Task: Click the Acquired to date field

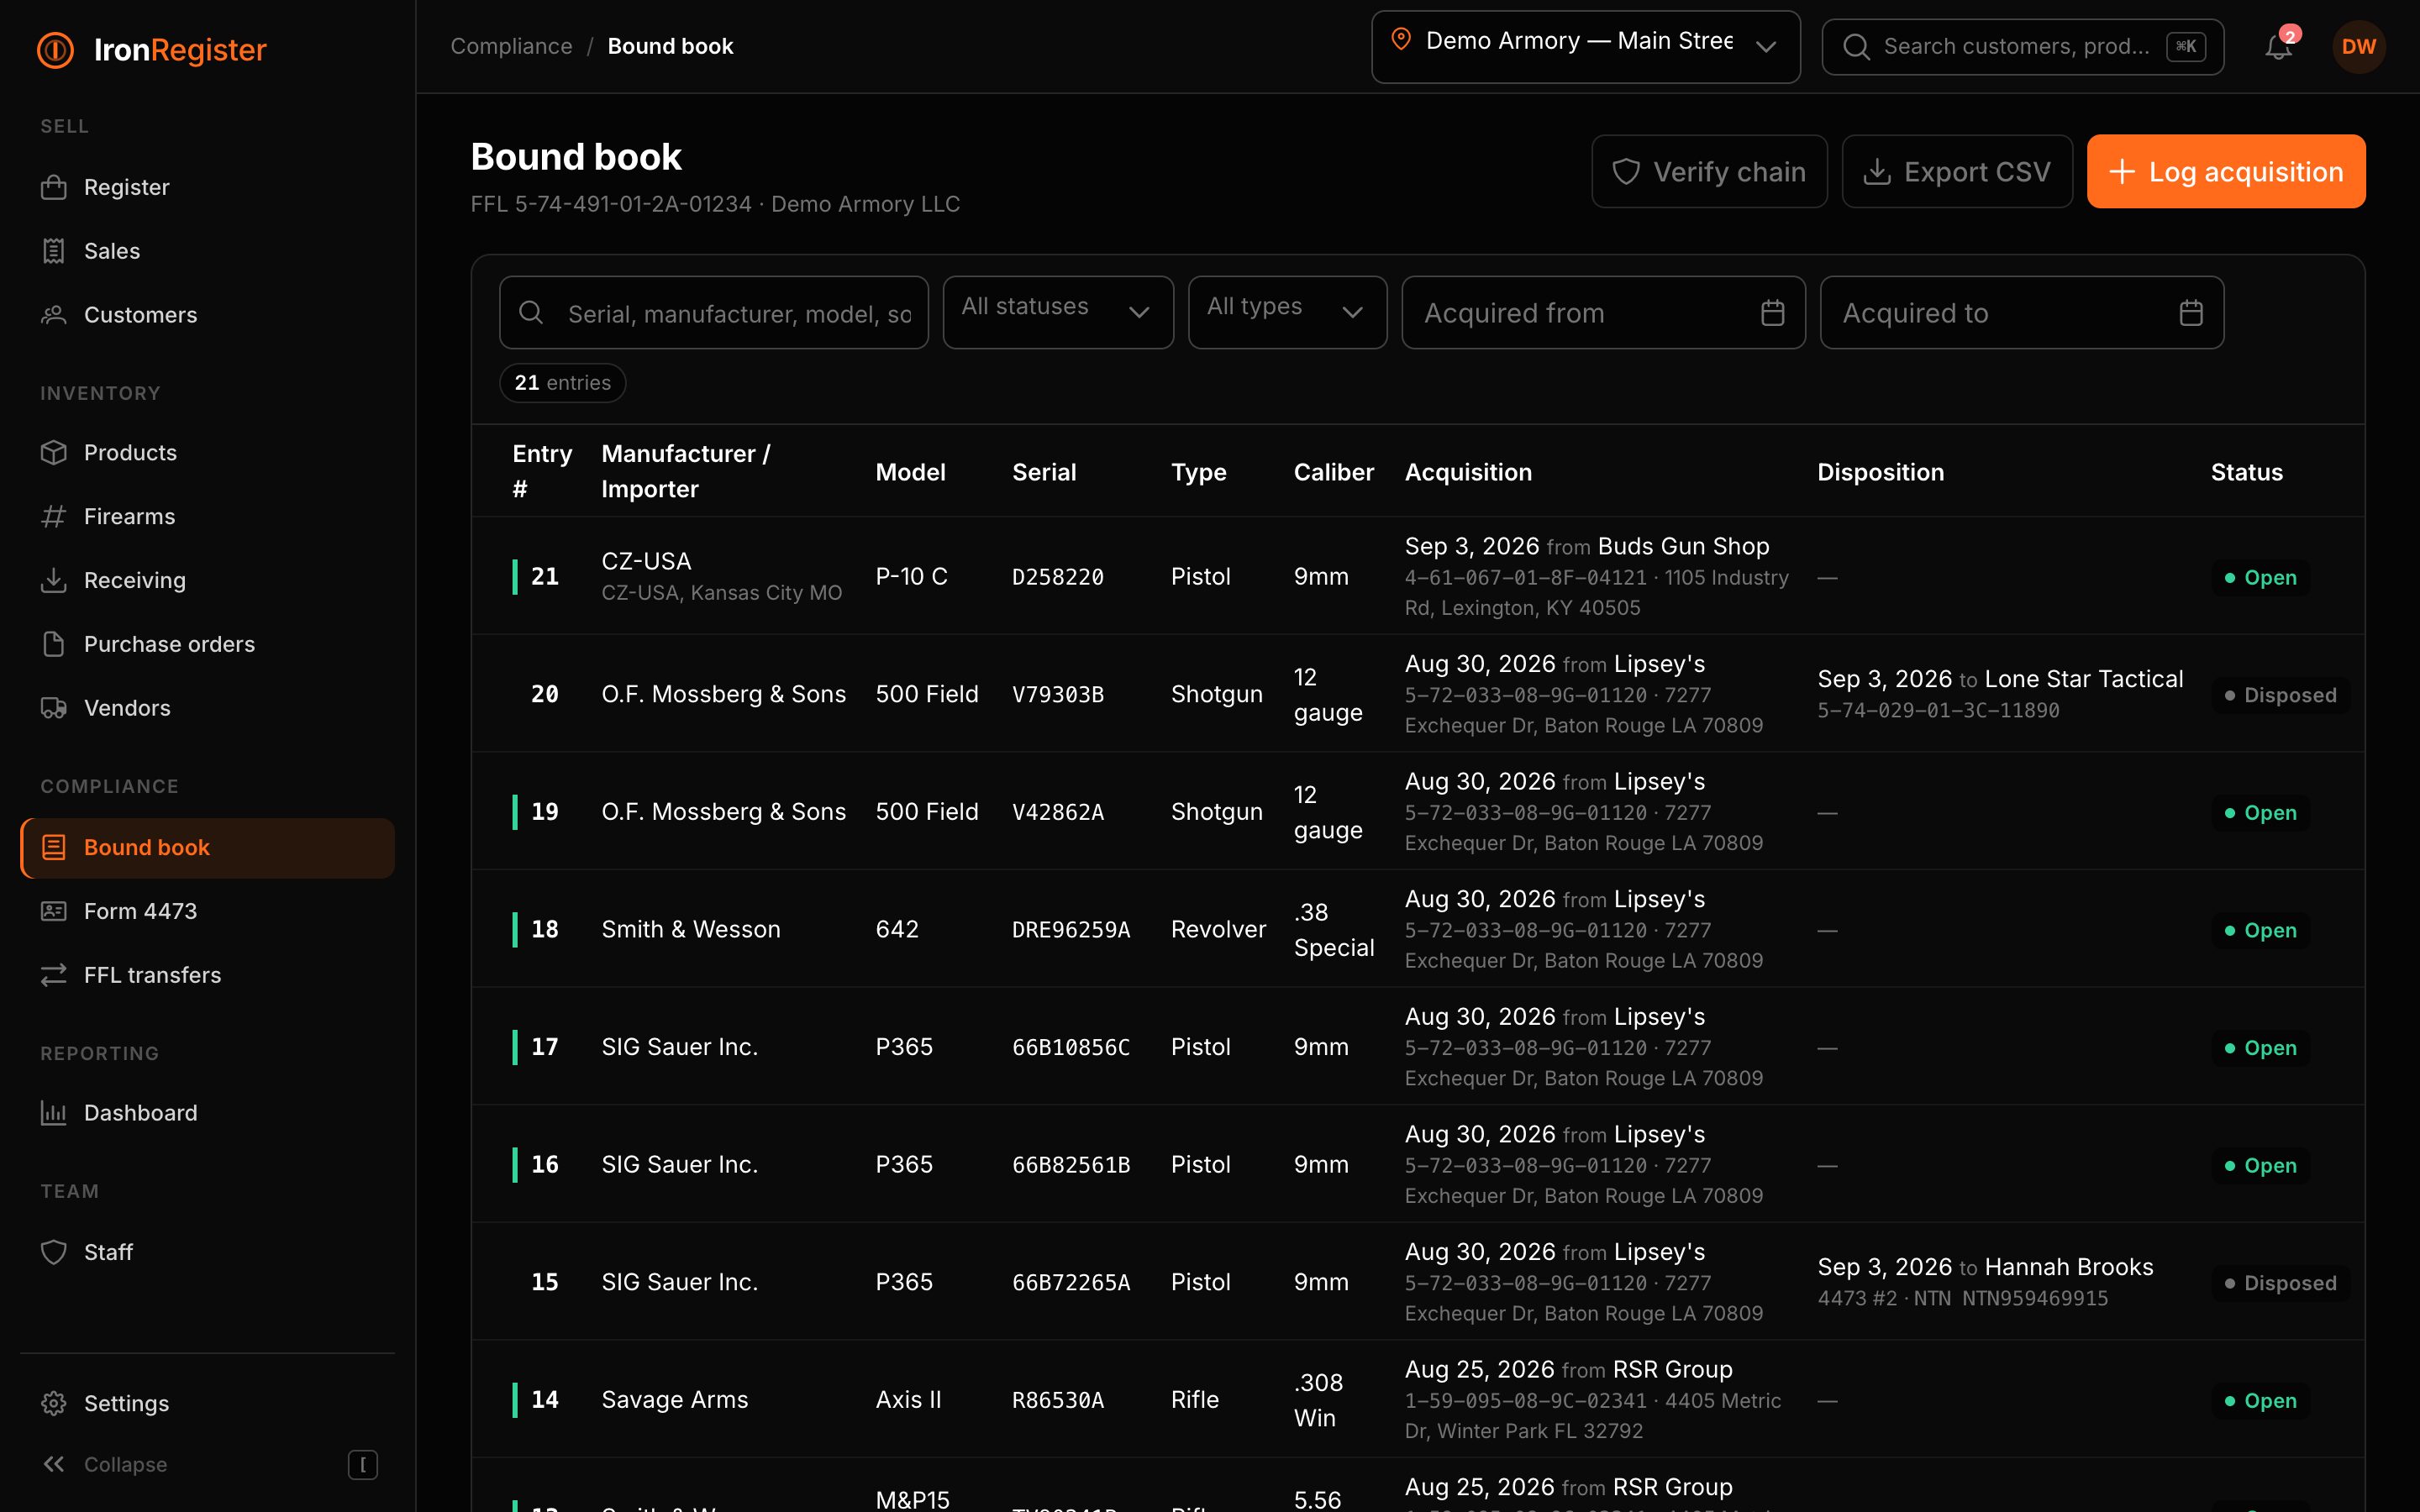Action: pyautogui.click(x=2021, y=312)
